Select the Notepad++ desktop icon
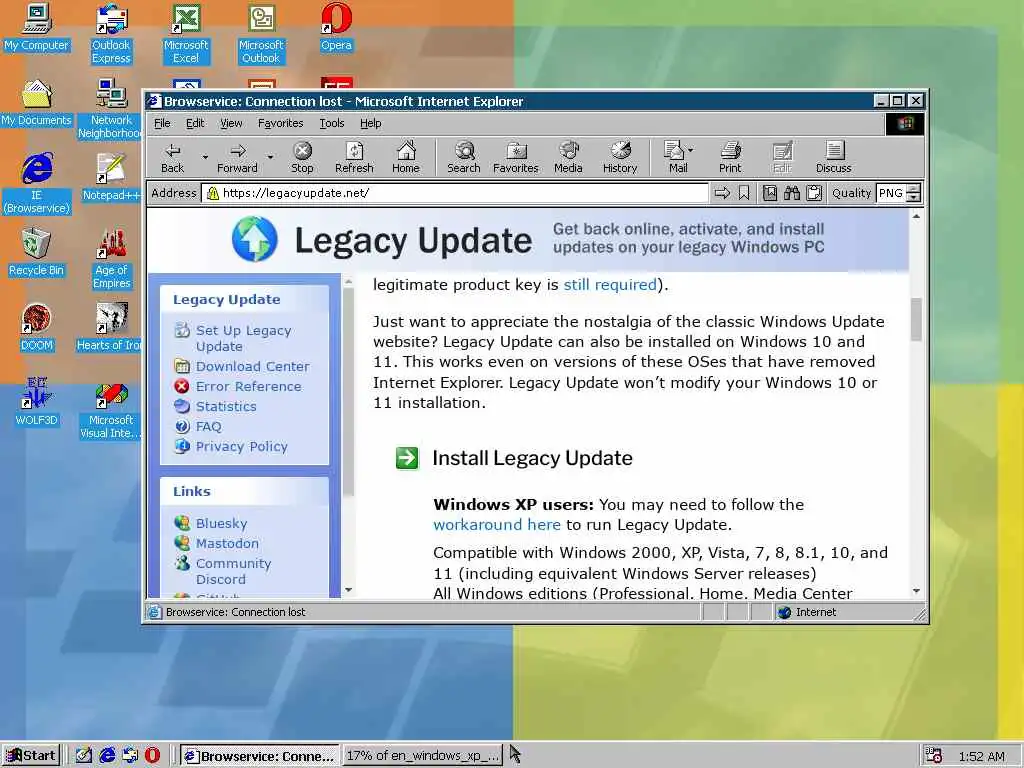This screenshot has height=768, width=1024. click(x=111, y=176)
